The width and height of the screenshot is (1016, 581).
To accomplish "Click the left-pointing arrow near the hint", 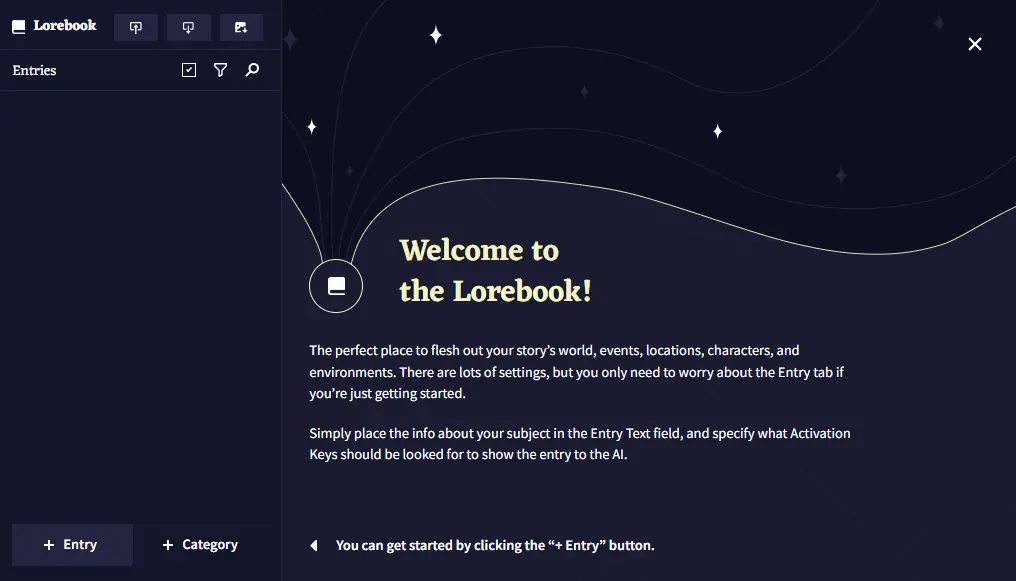I will (314, 546).
